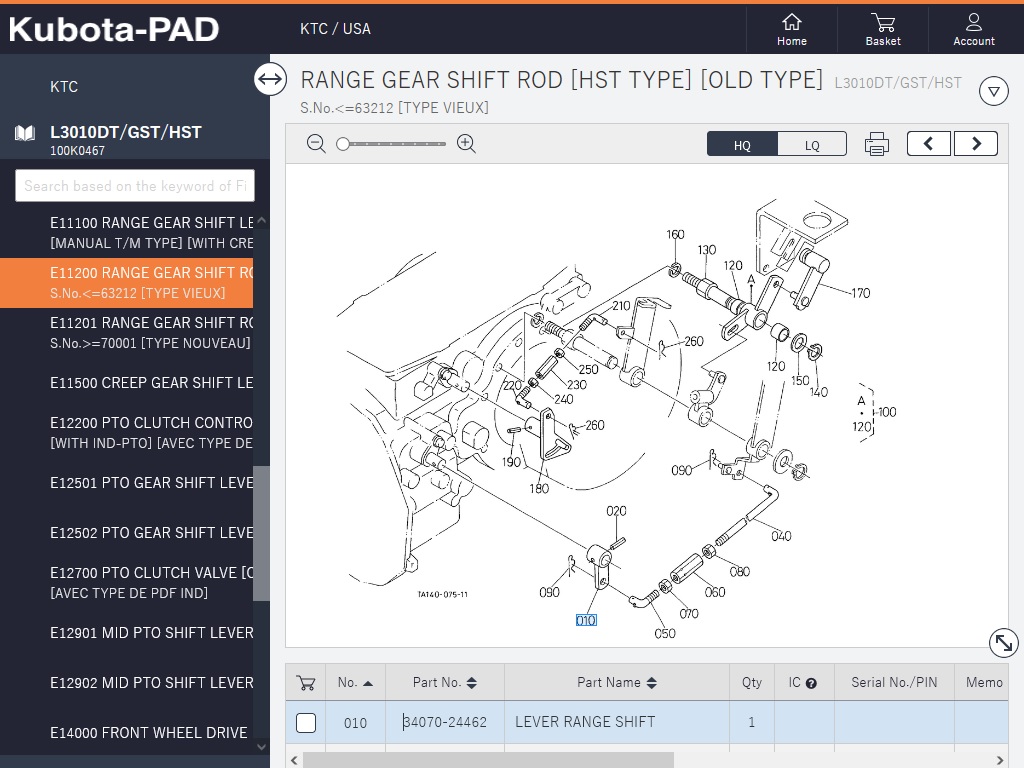Collapse sidebar with double-arrow button
This screenshot has width=1024, height=768.
point(270,79)
